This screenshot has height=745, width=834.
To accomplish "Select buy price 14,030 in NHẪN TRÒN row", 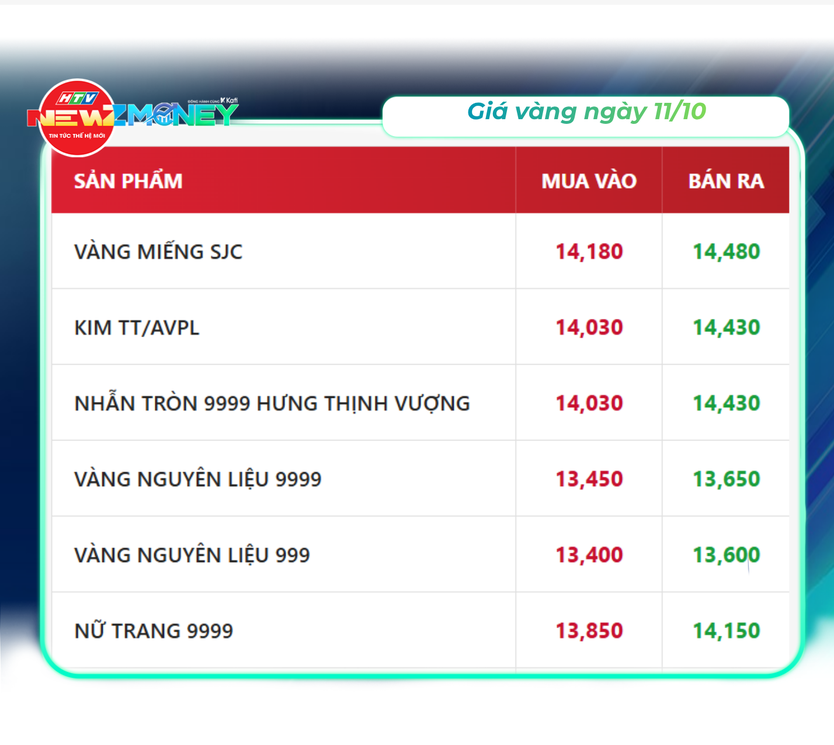I will 589,403.
